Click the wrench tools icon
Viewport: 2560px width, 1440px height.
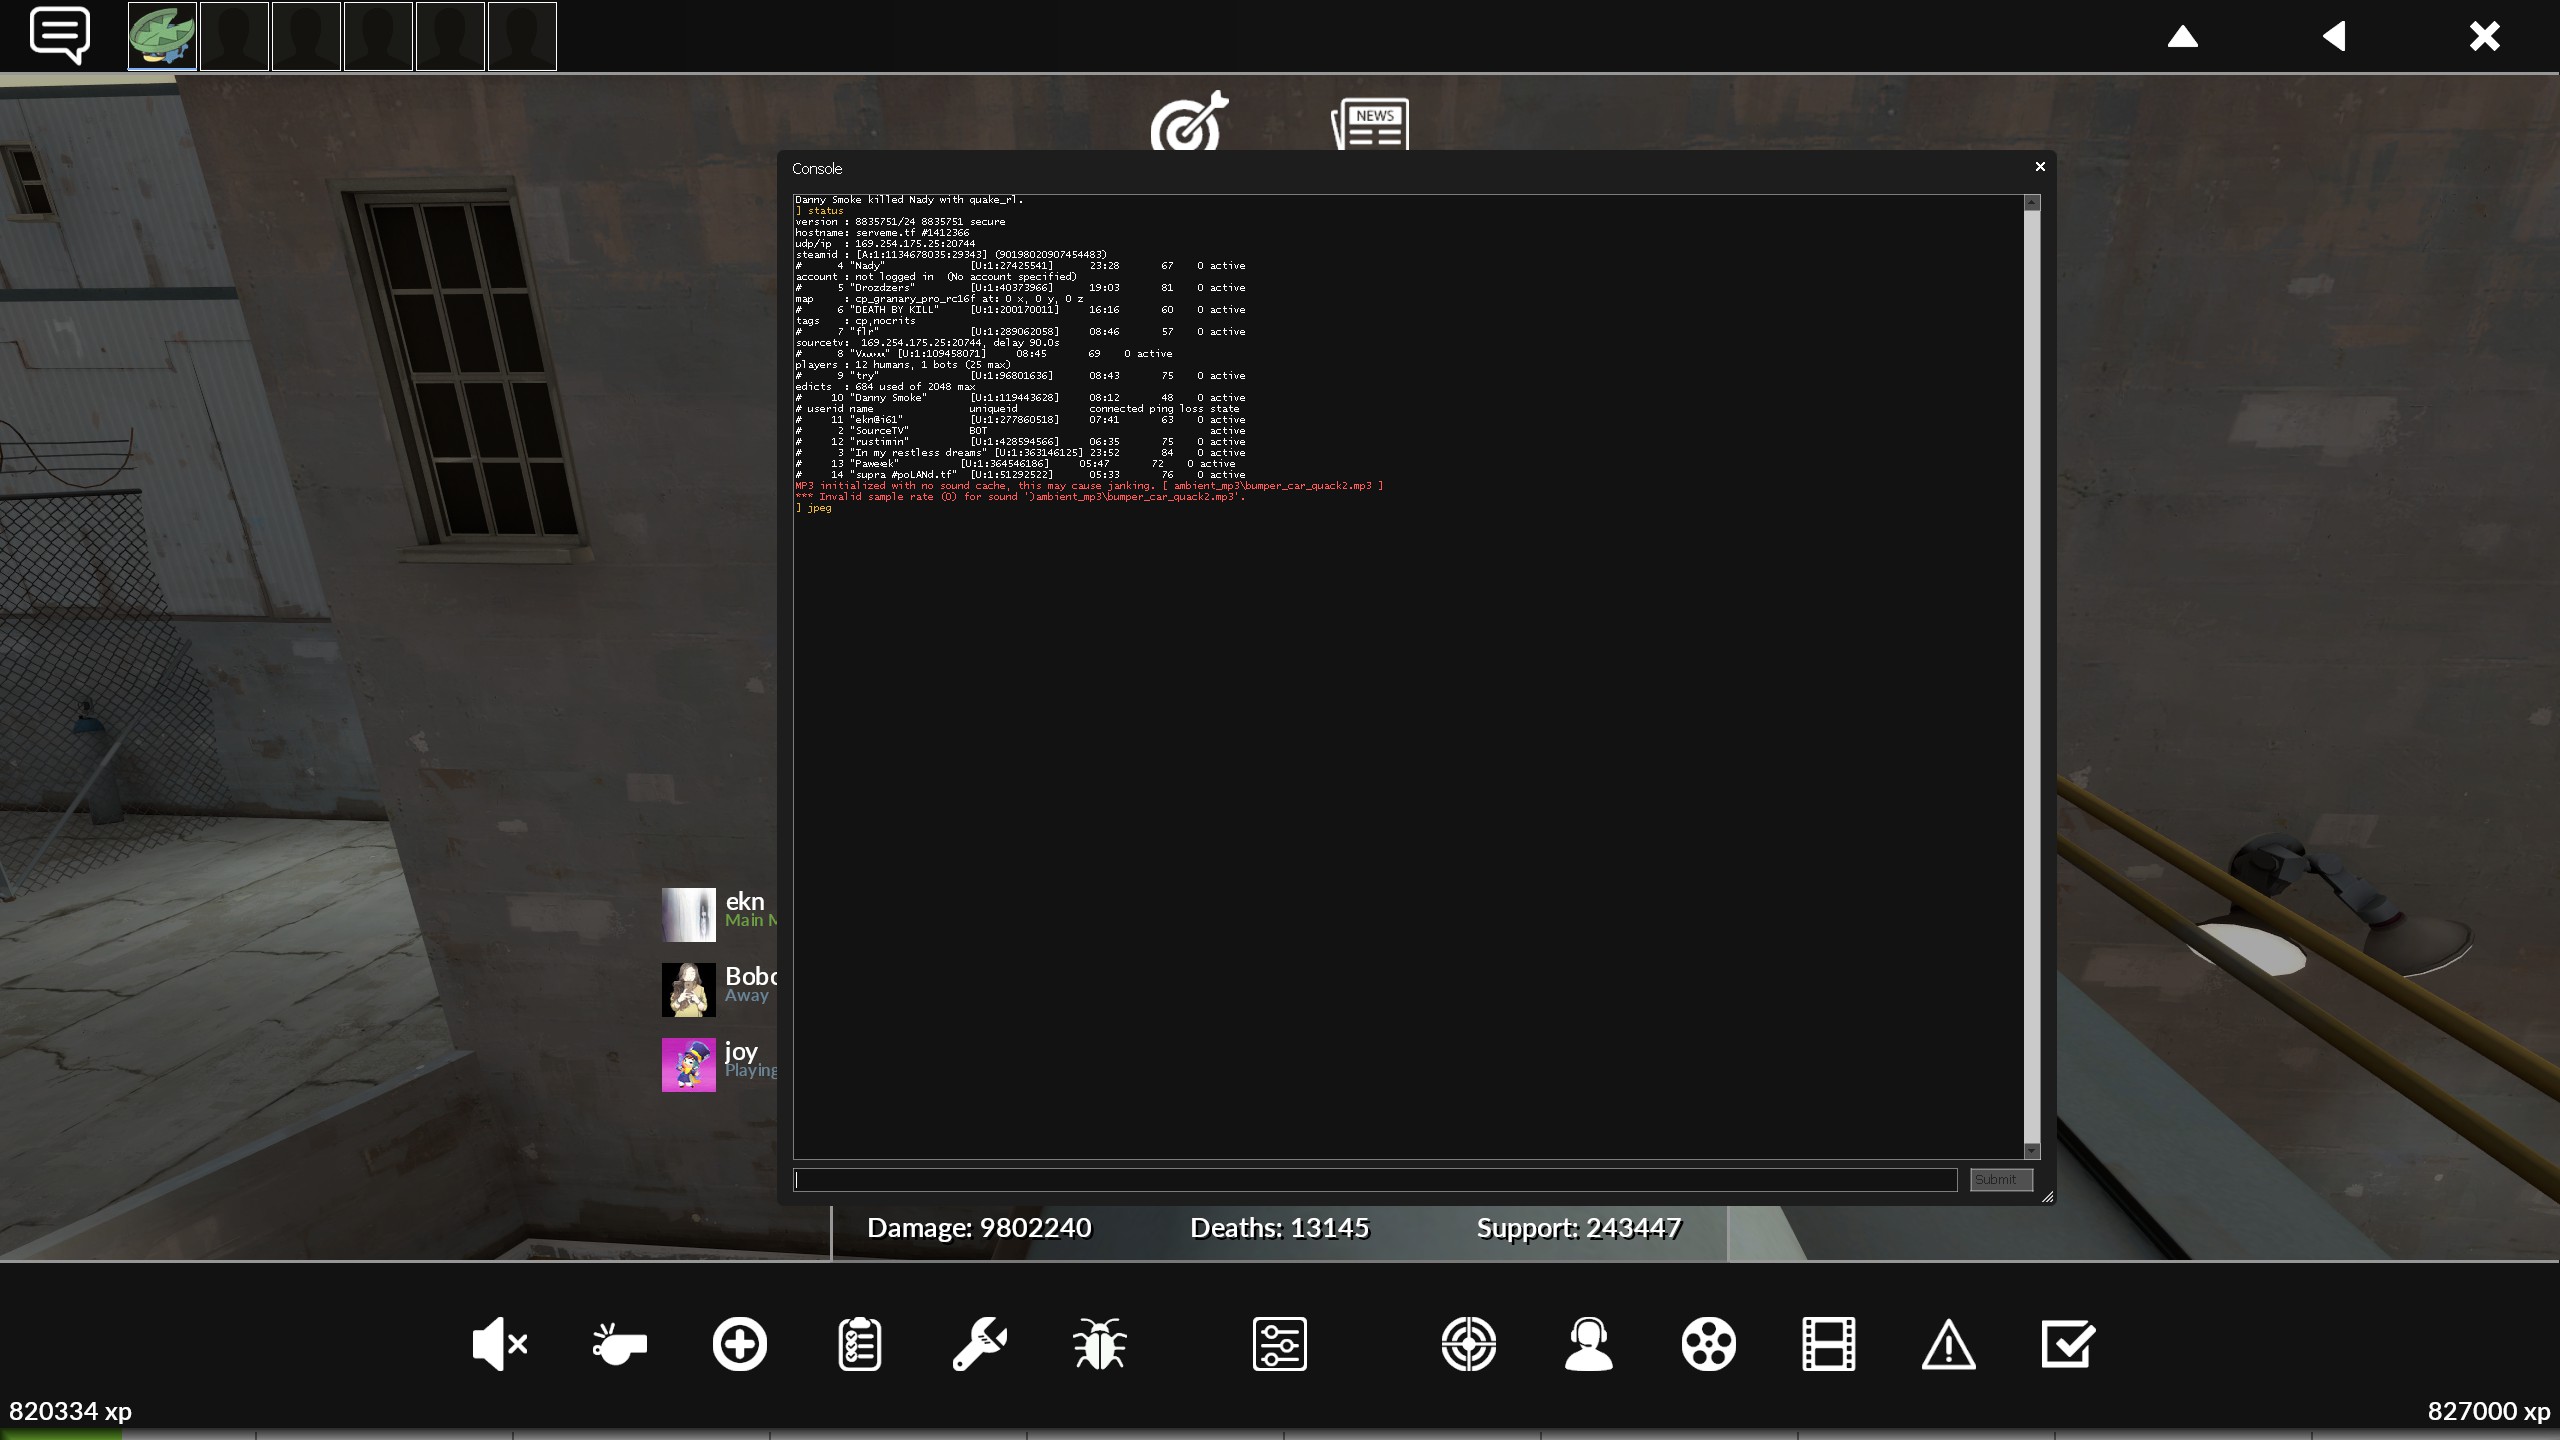pos(979,1344)
